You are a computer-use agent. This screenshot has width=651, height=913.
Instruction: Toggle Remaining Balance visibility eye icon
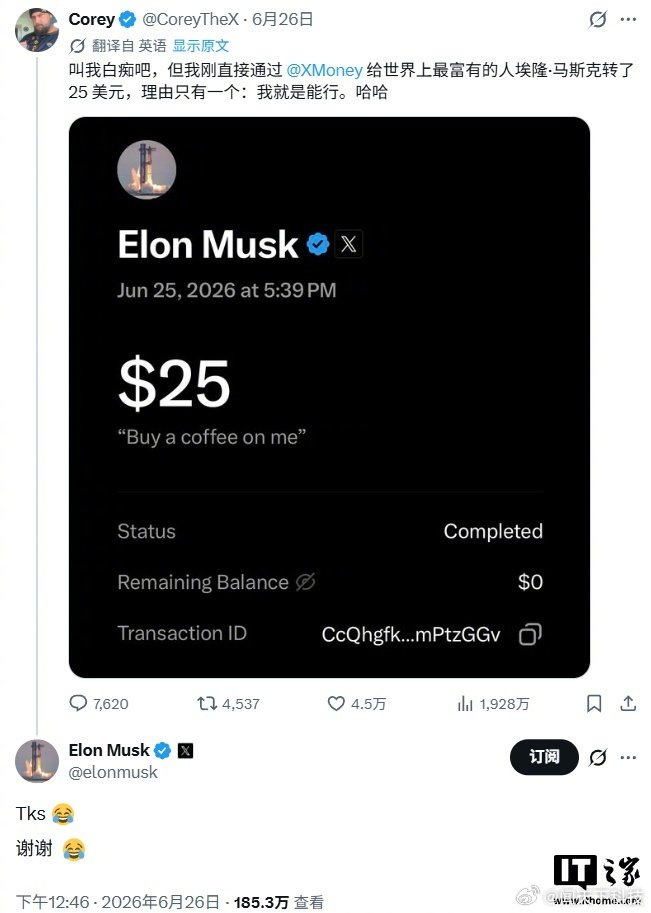(x=306, y=582)
